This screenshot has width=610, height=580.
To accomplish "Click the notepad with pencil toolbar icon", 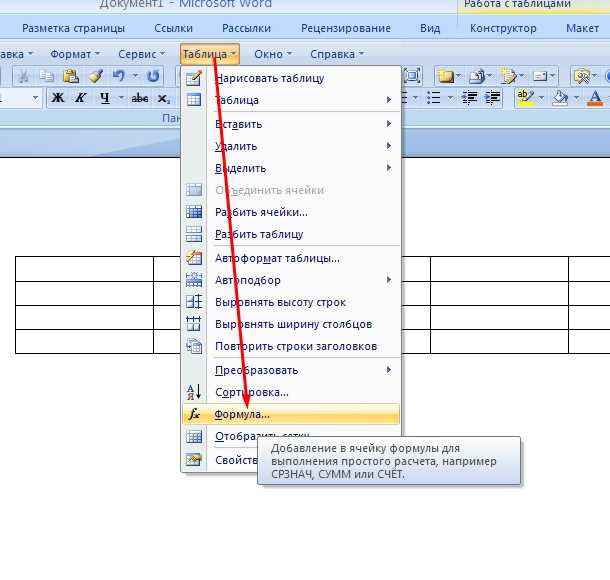I will 508,76.
